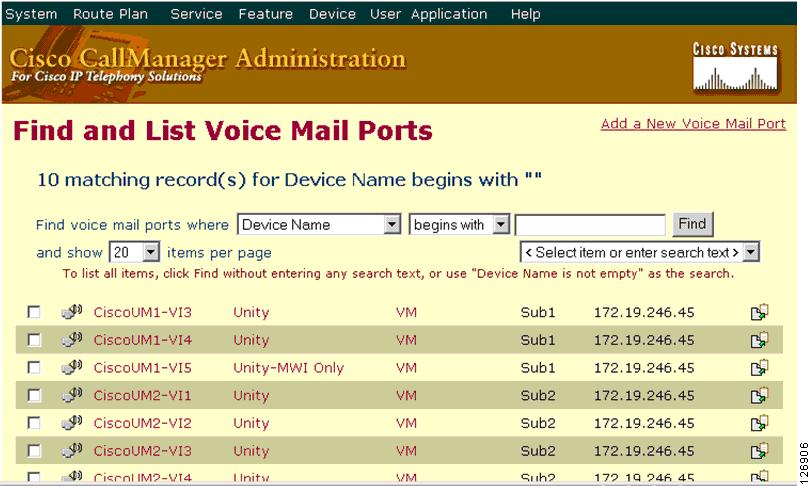Open the CiscoUM1-VI3 port link

click(142, 312)
